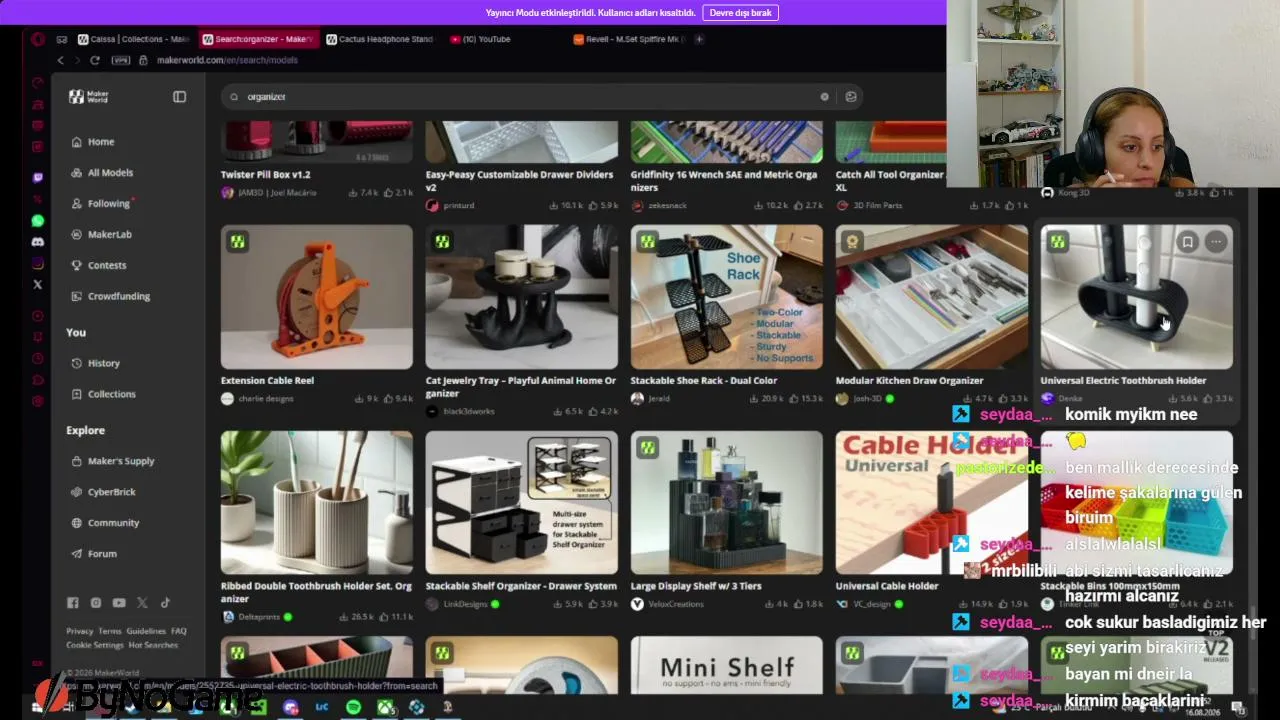Open the Extension Cable Reel thumbnail
Screen dimensions: 1280x720
point(317,297)
